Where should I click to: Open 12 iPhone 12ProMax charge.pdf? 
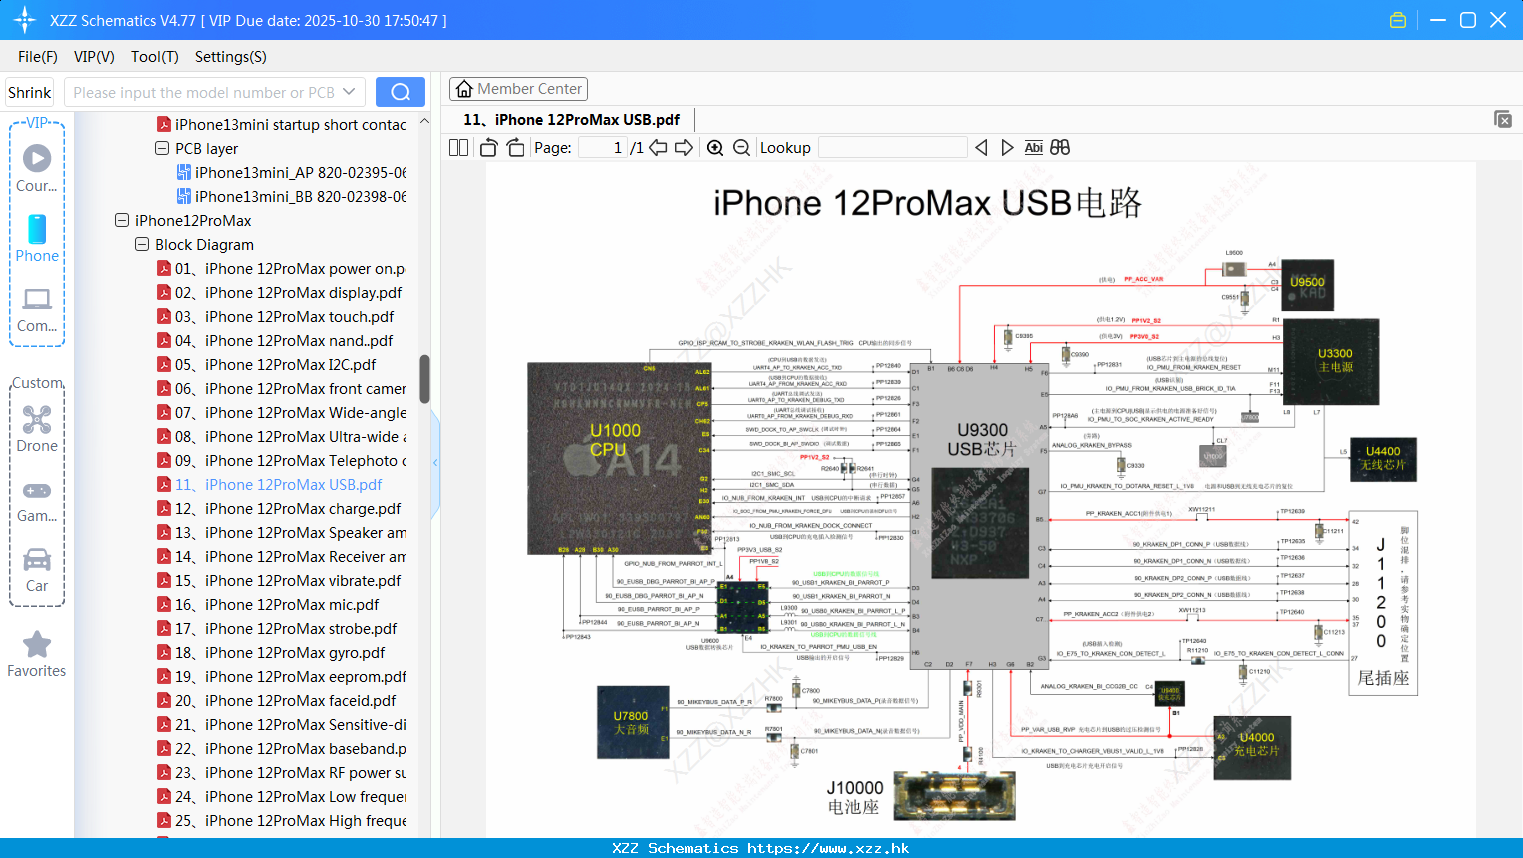tap(279, 508)
